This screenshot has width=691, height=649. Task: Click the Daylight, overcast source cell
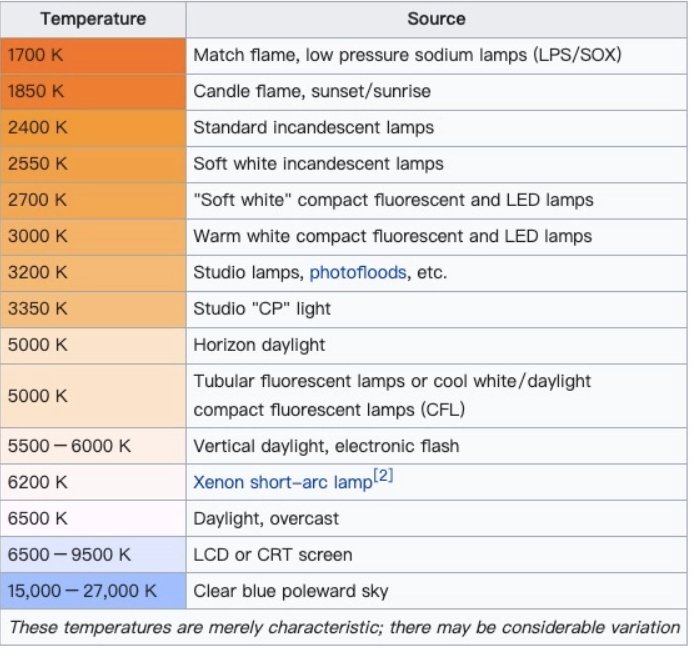coord(266,518)
